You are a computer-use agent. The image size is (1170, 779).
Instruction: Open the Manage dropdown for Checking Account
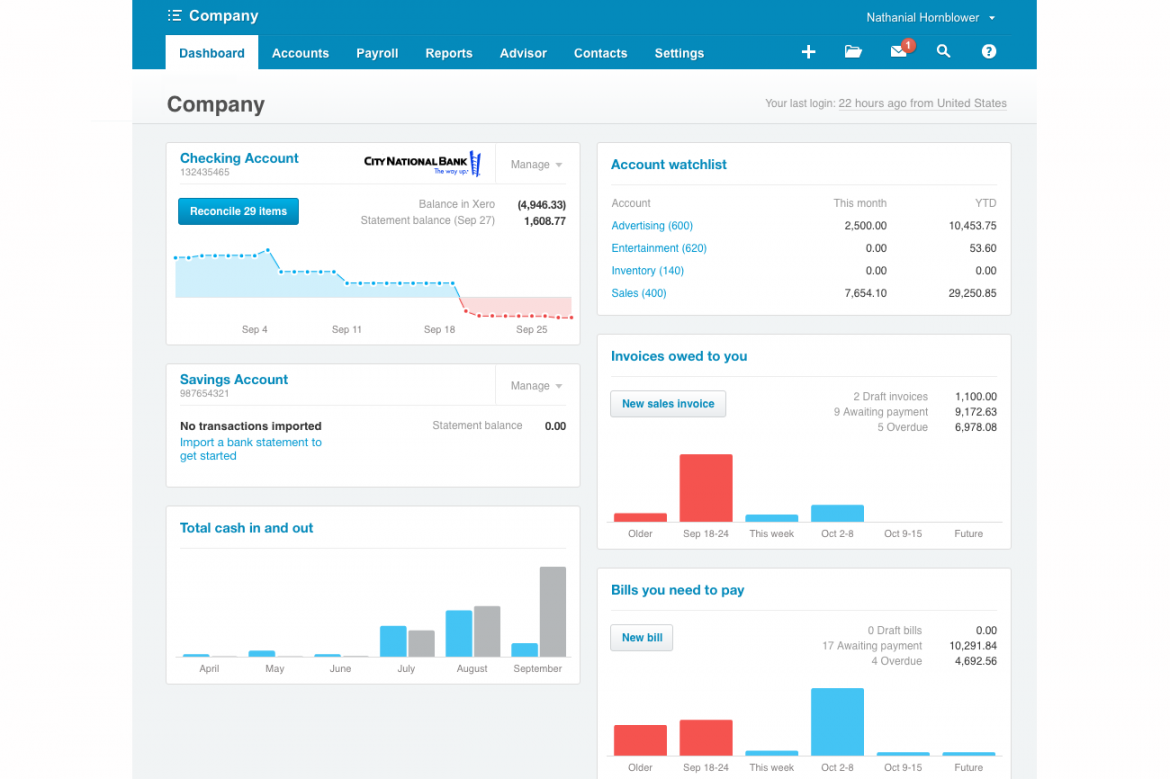pyautogui.click(x=535, y=164)
